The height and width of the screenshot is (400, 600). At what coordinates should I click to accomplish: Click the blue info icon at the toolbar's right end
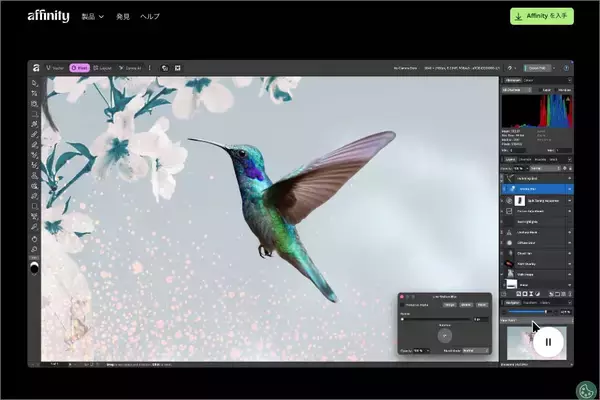point(566,68)
